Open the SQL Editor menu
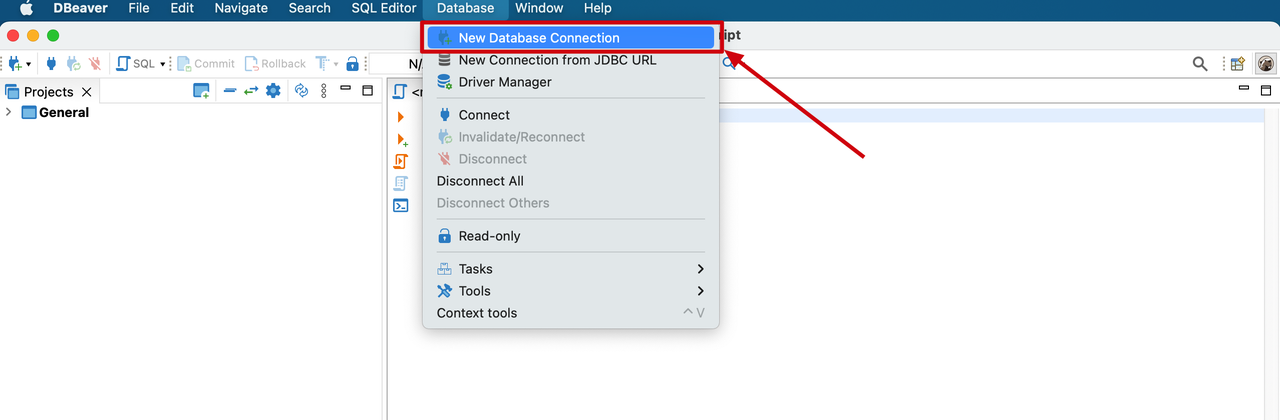 pos(383,8)
